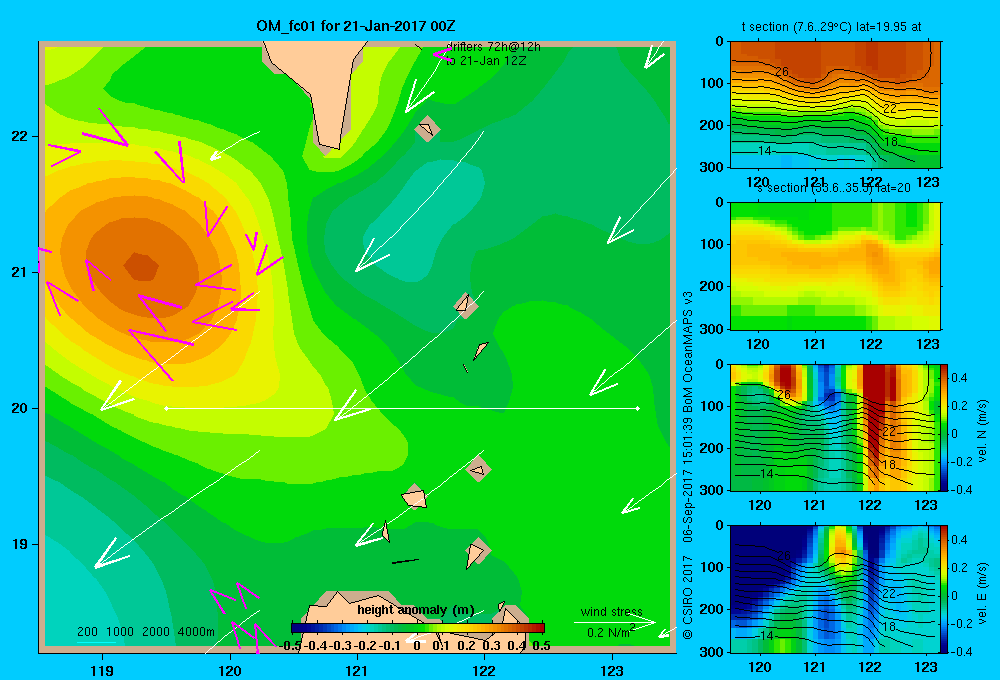
Task: Click longitude label 123 under main map
Action: 612,670
